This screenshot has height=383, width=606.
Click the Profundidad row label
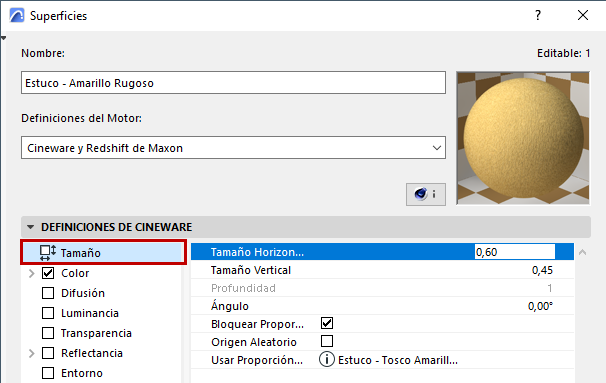click(x=243, y=288)
